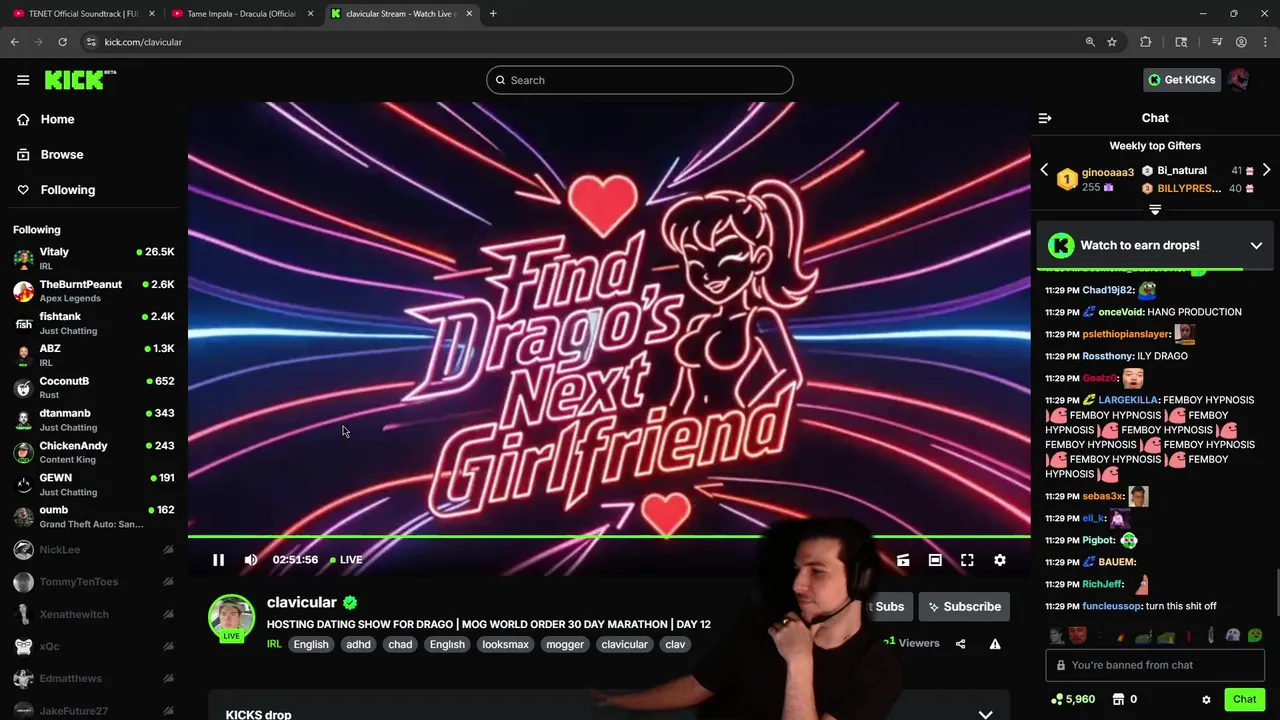Open ABZ channel in sidebar
The height and width of the screenshot is (720, 1280).
coord(93,355)
